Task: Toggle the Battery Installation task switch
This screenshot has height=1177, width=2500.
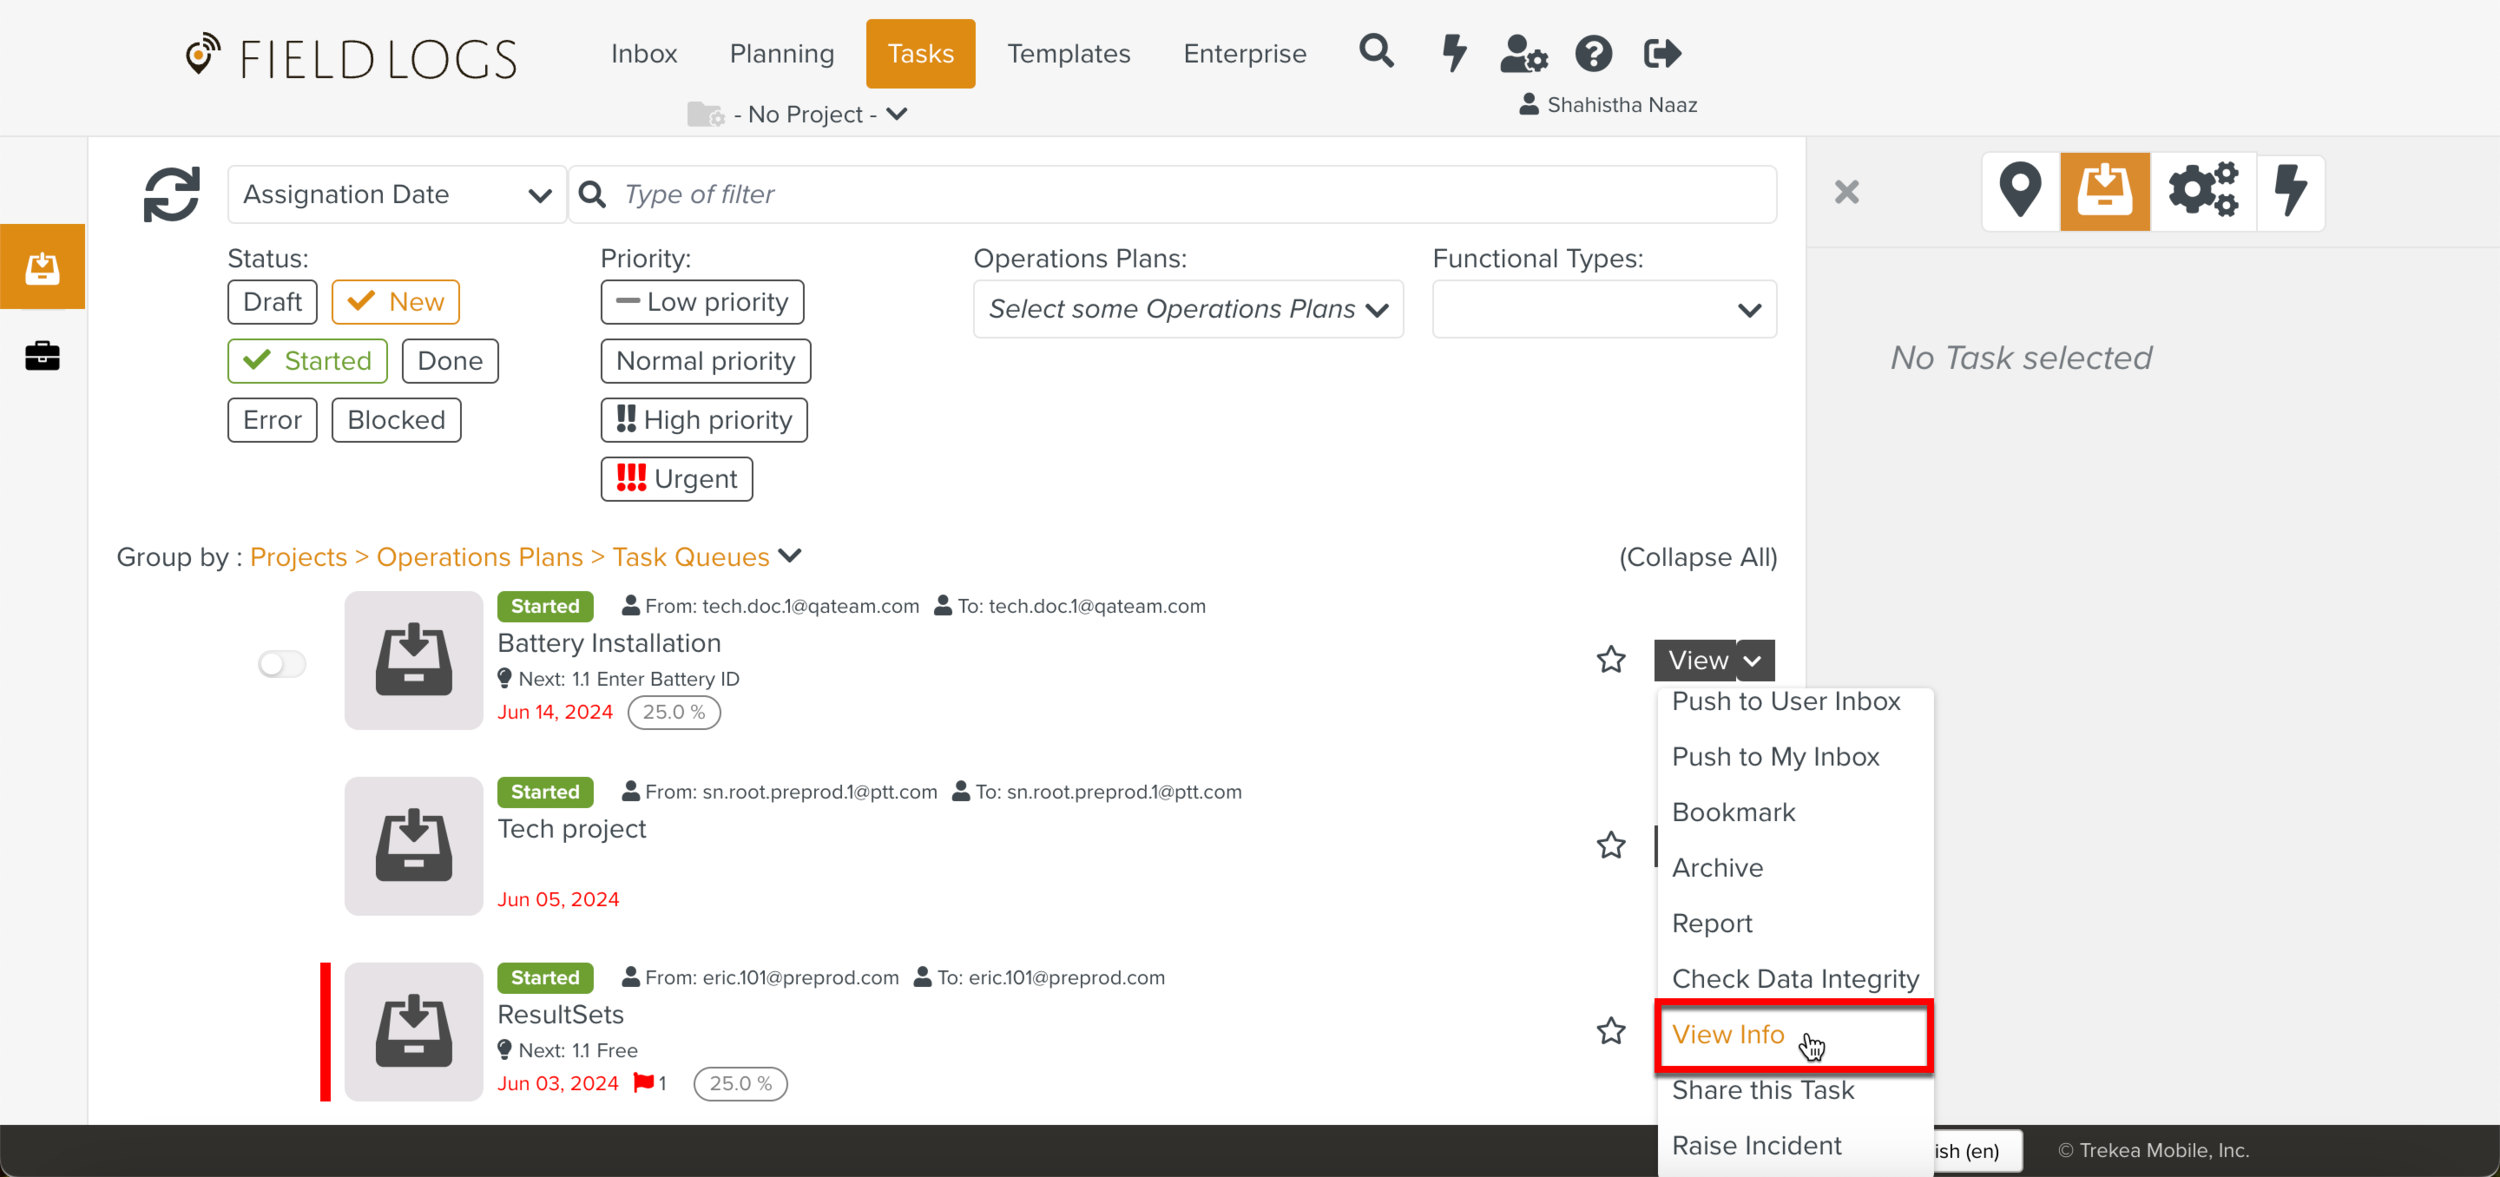Action: 281,664
